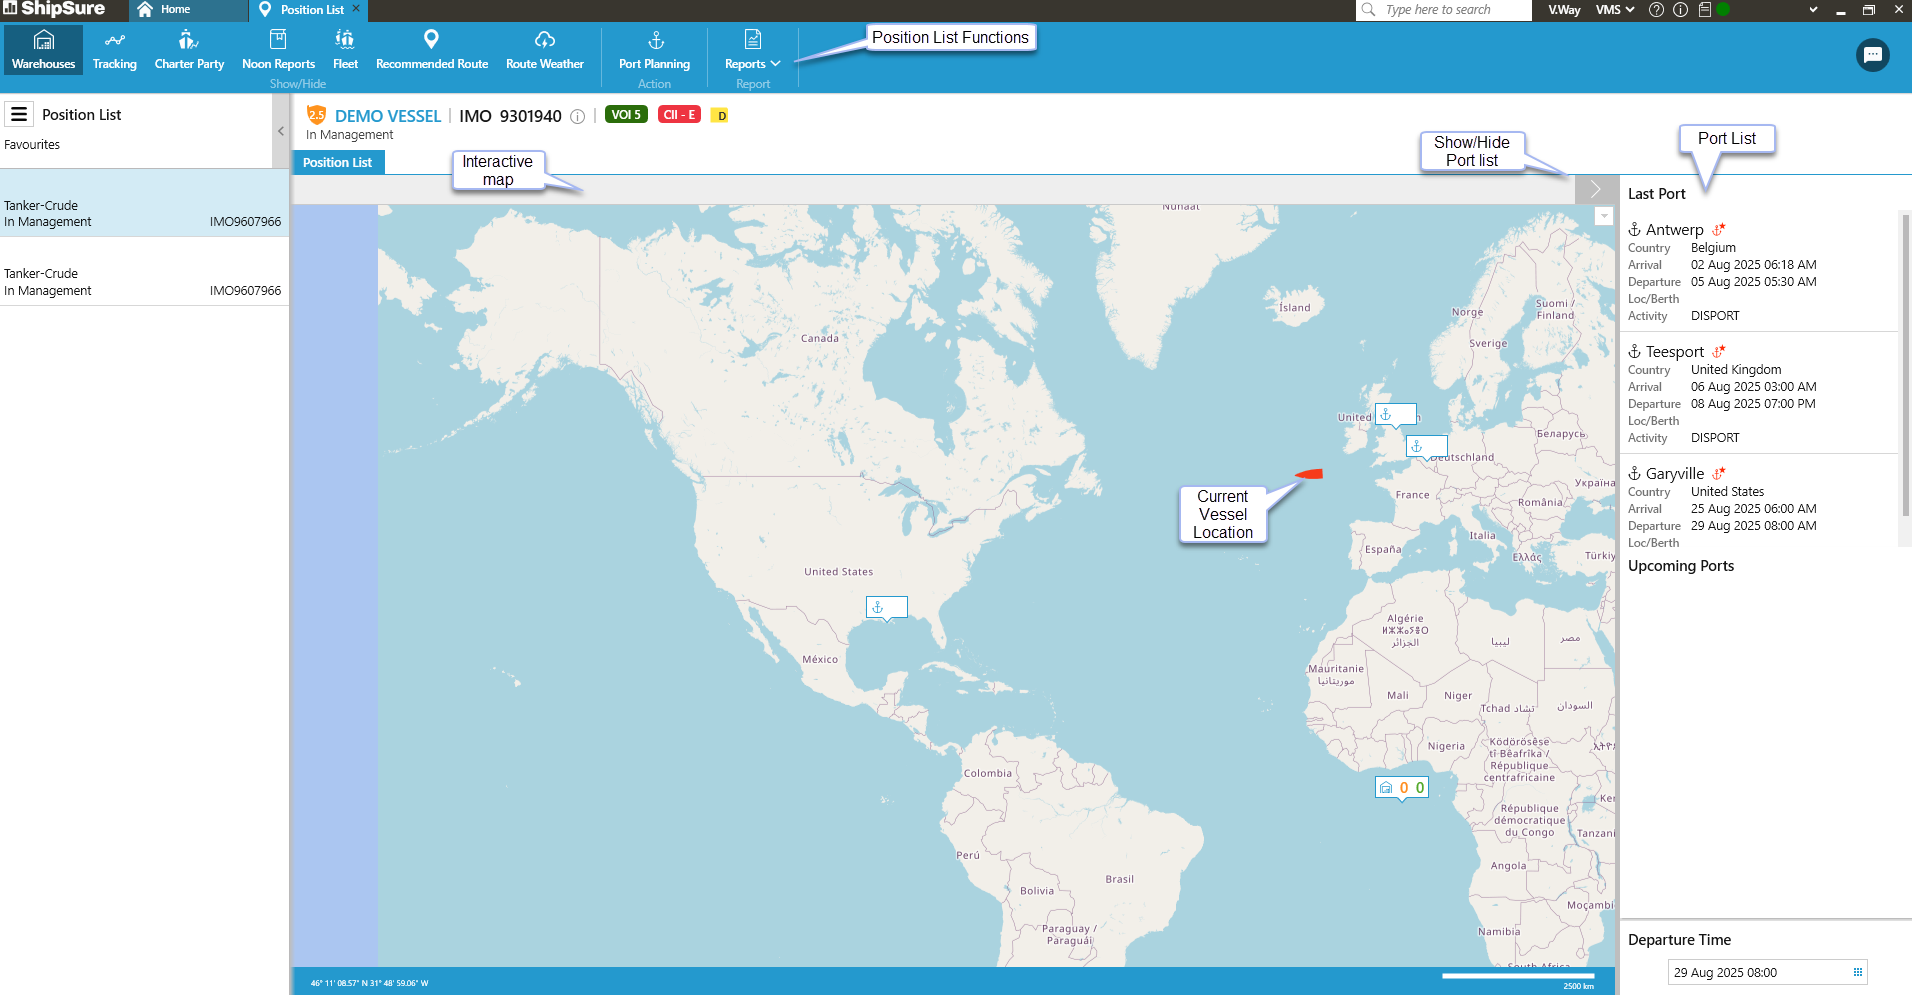Open Port Planning anchor action
The width and height of the screenshot is (1912, 995).
click(x=655, y=50)
